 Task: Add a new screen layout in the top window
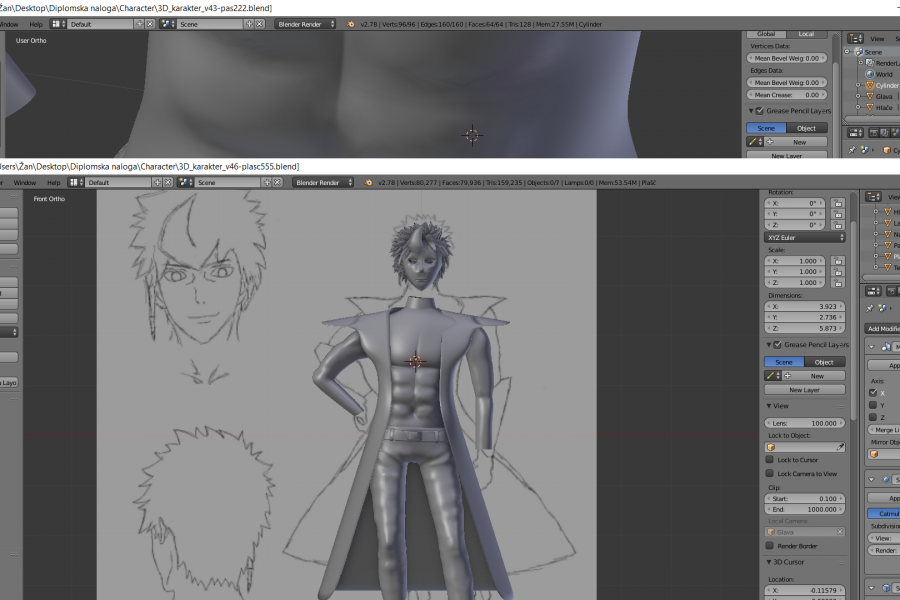[x=139, y=24]
